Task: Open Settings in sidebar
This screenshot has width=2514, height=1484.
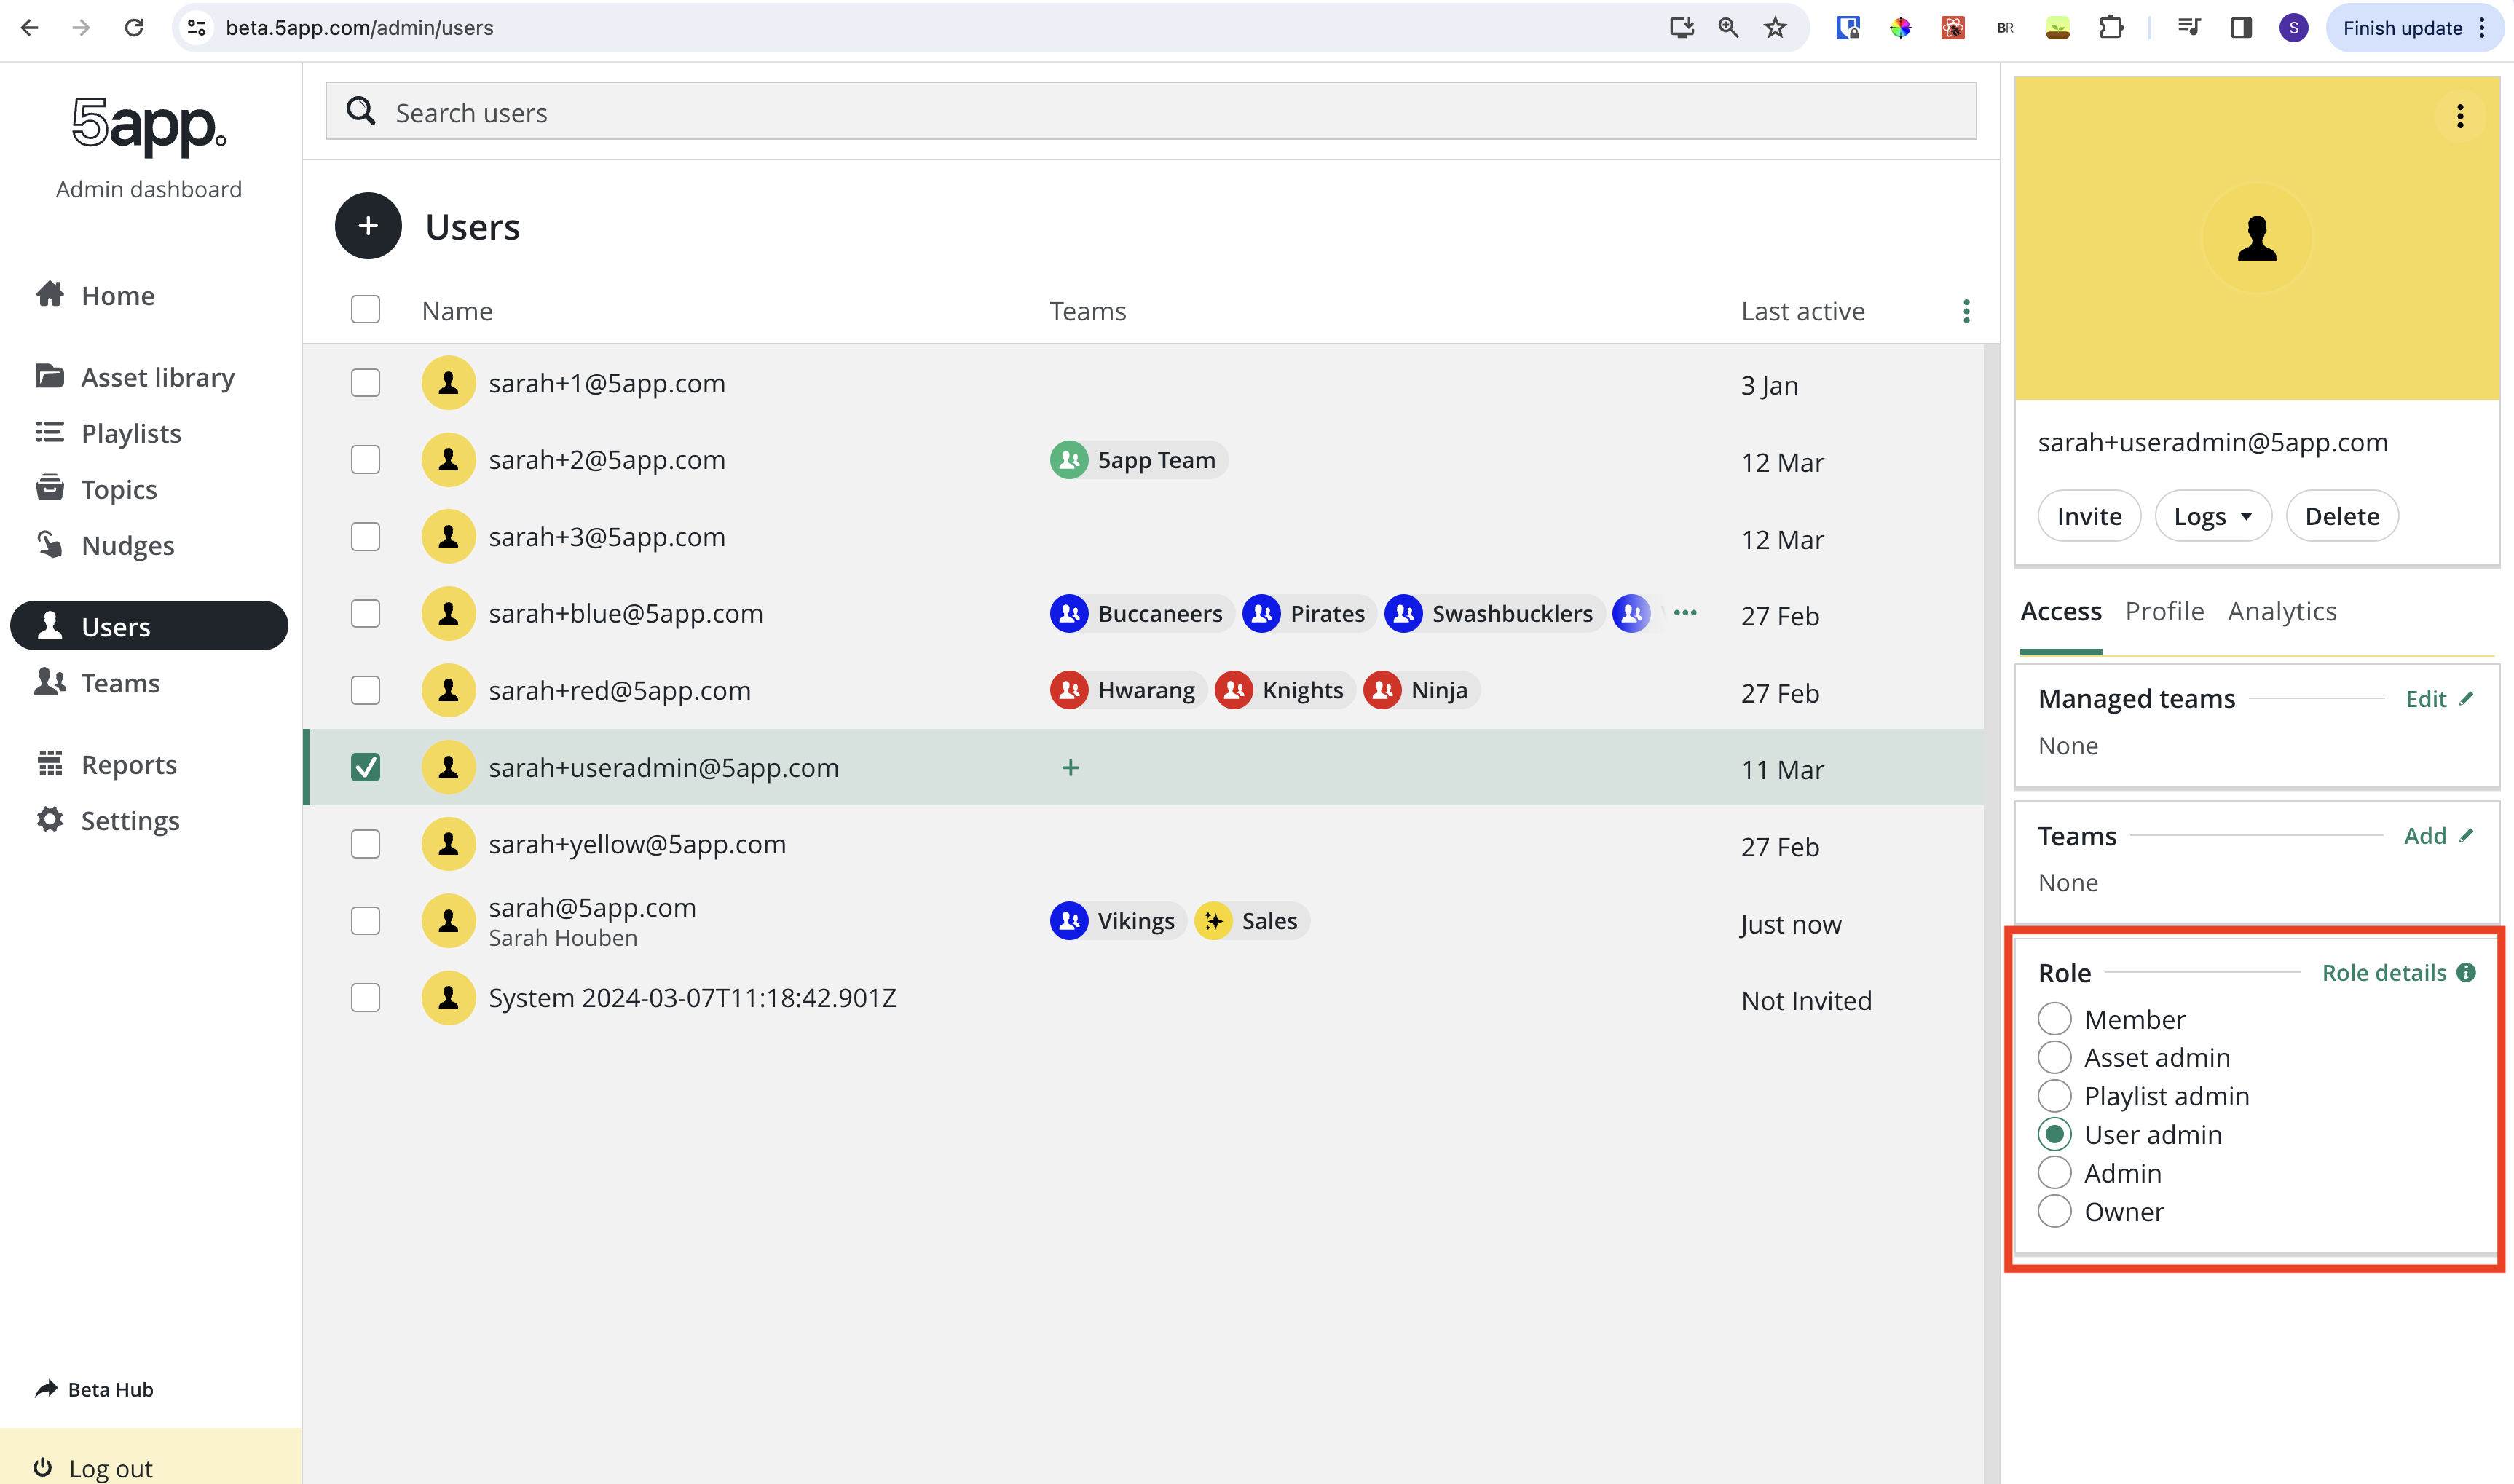Action: [108, 820]
